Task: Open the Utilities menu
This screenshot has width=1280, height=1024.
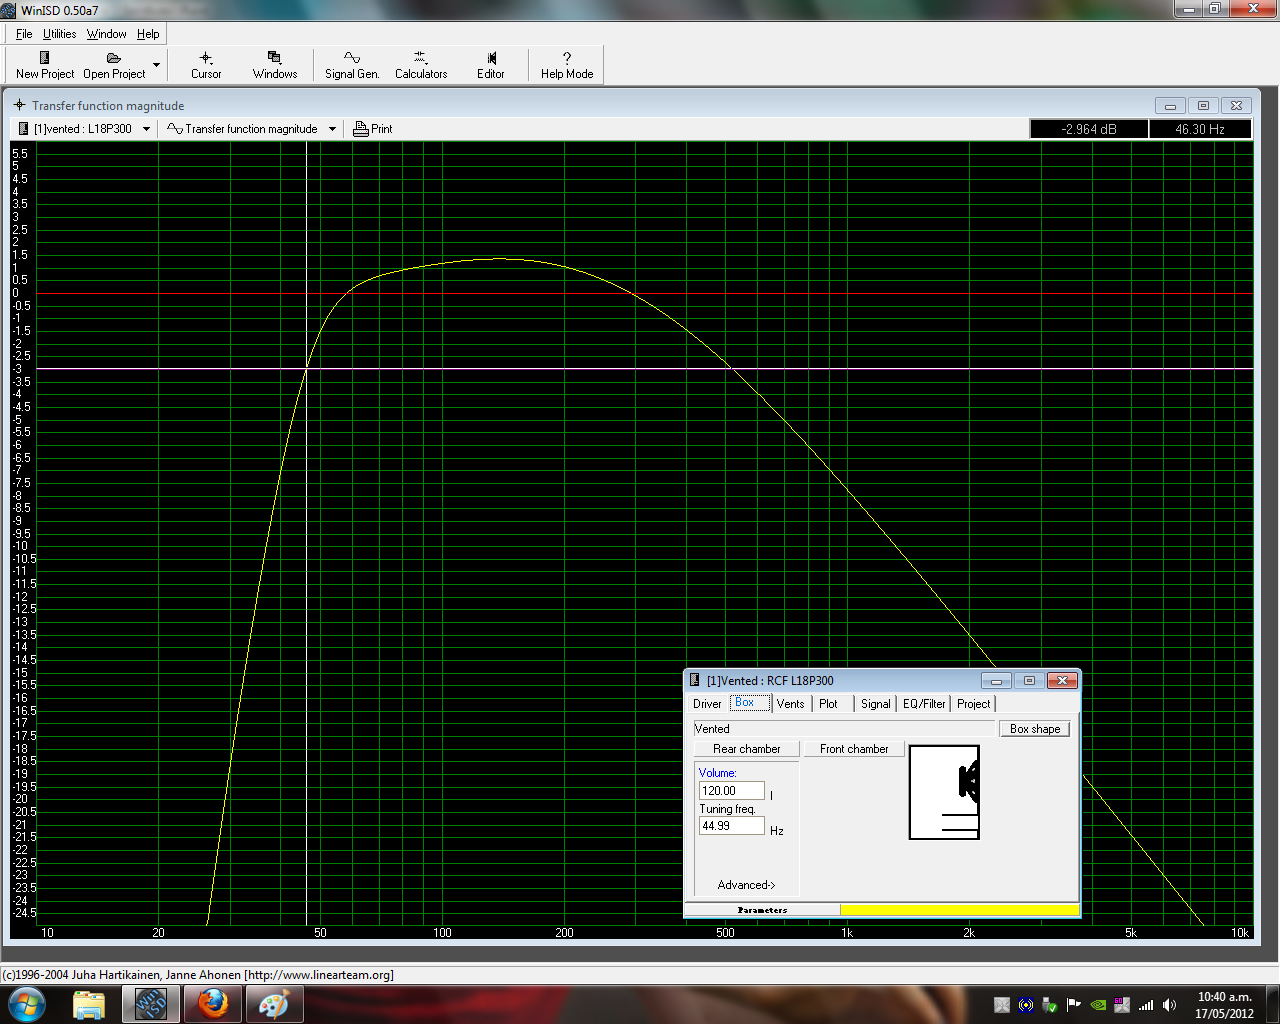Action: pyautogui.click(x=59, y=34)
